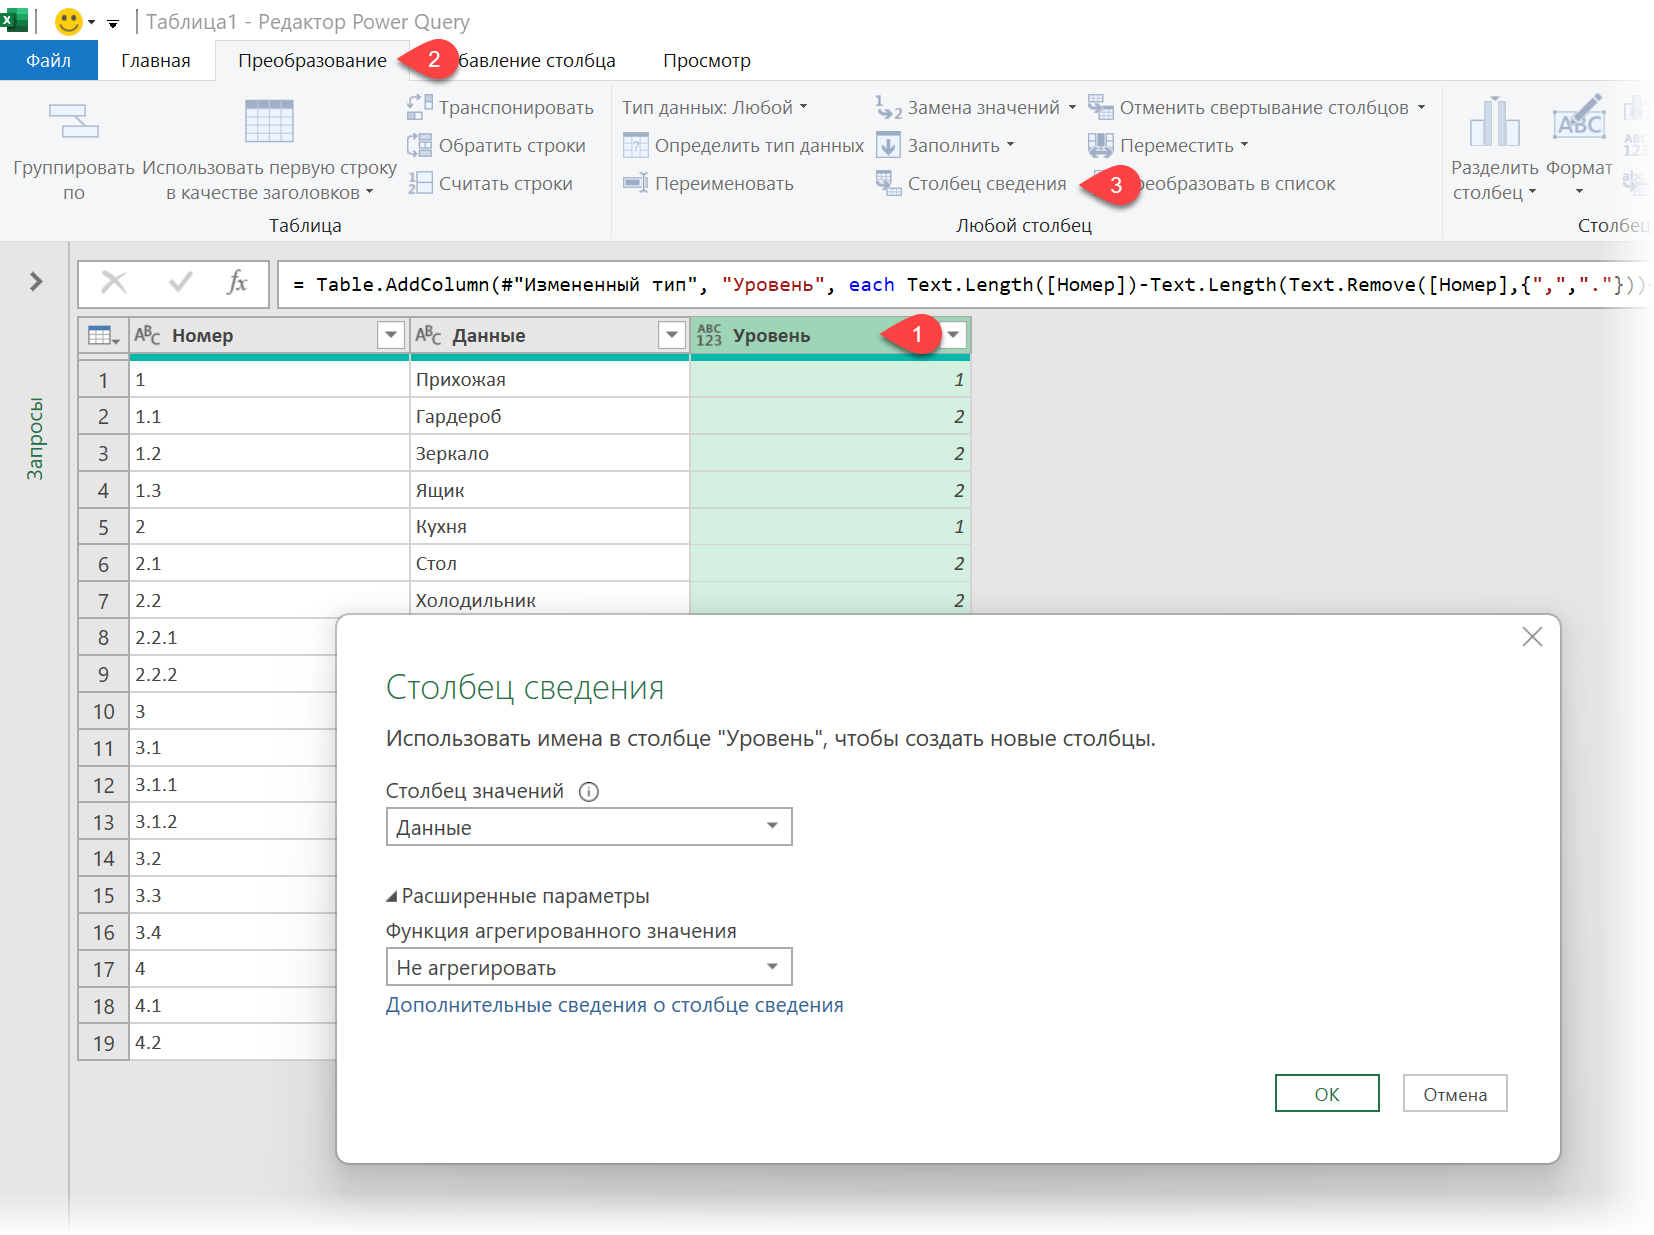Click the Count Rows icon
This screenshot has width=1654, height=1235.
(x=420, y=183)
